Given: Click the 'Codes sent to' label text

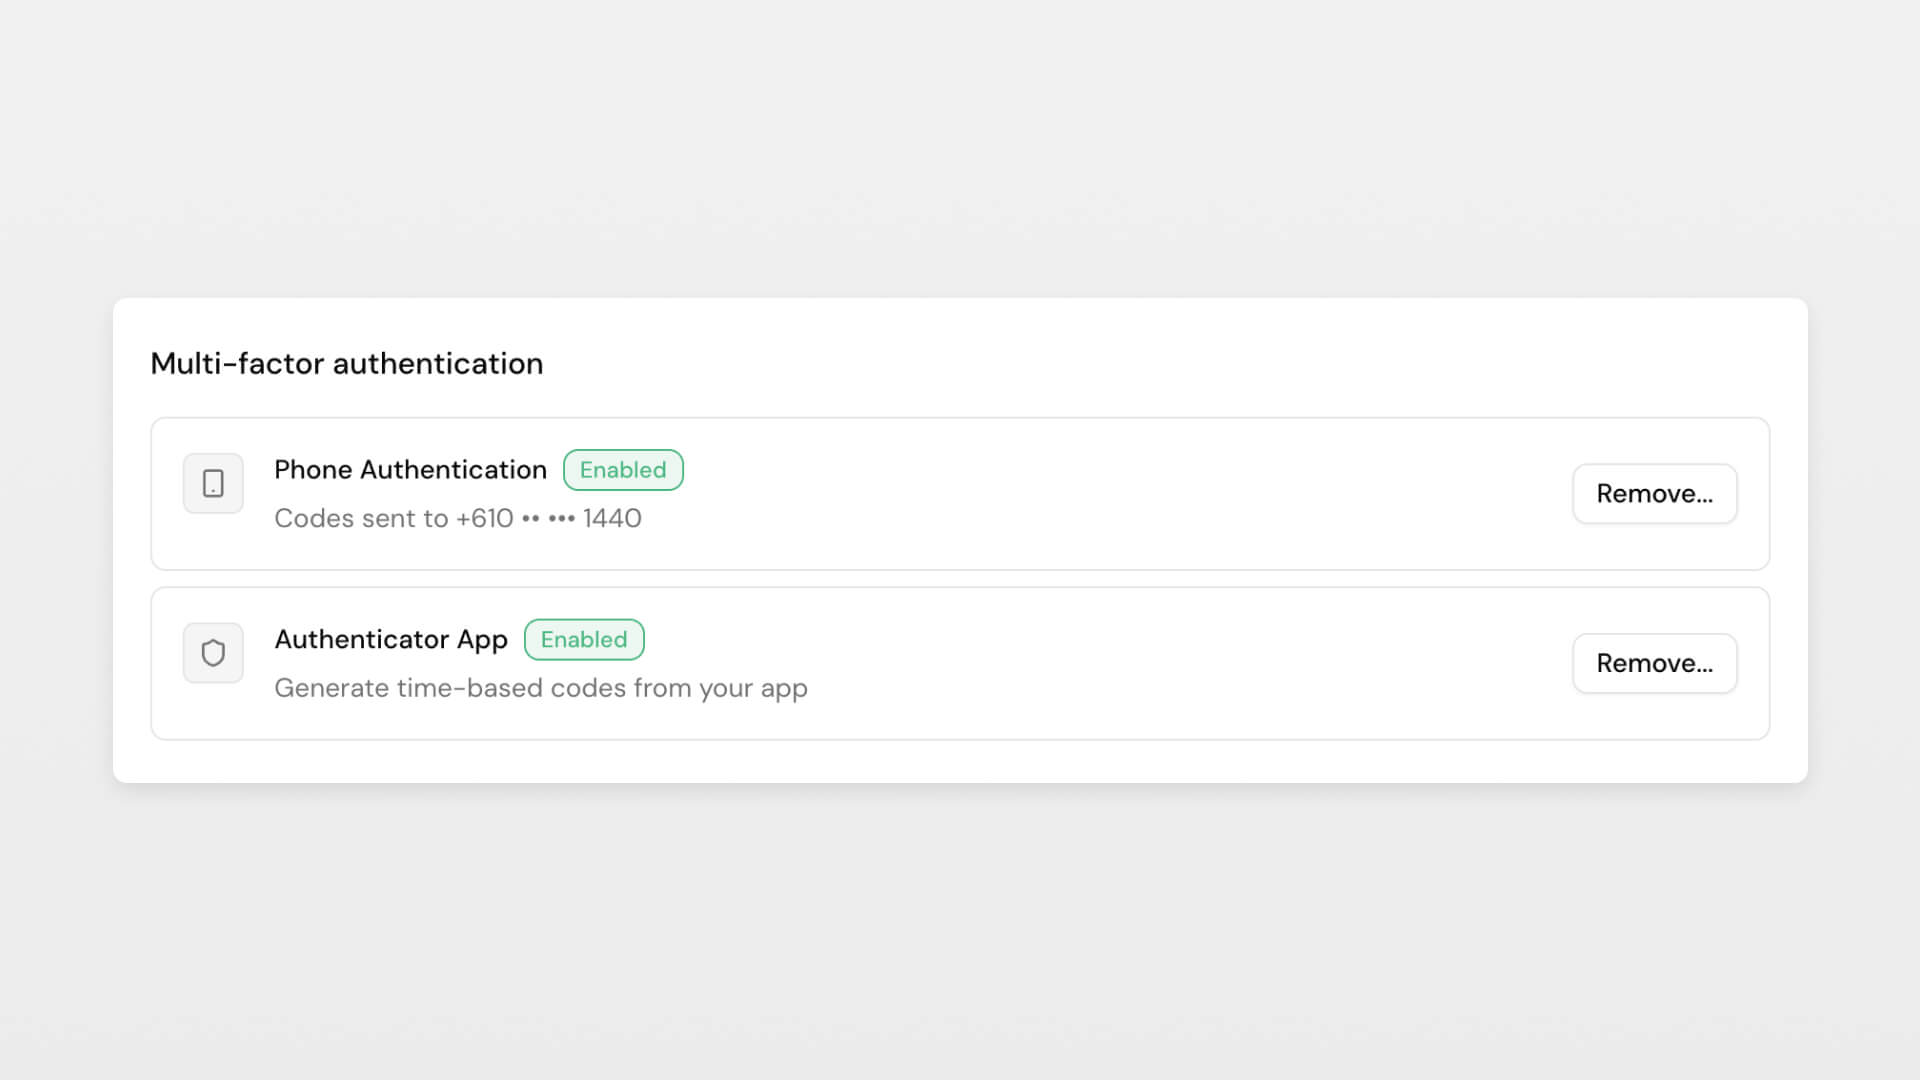Looking at the screenshot, I should [x=361, y=519].
